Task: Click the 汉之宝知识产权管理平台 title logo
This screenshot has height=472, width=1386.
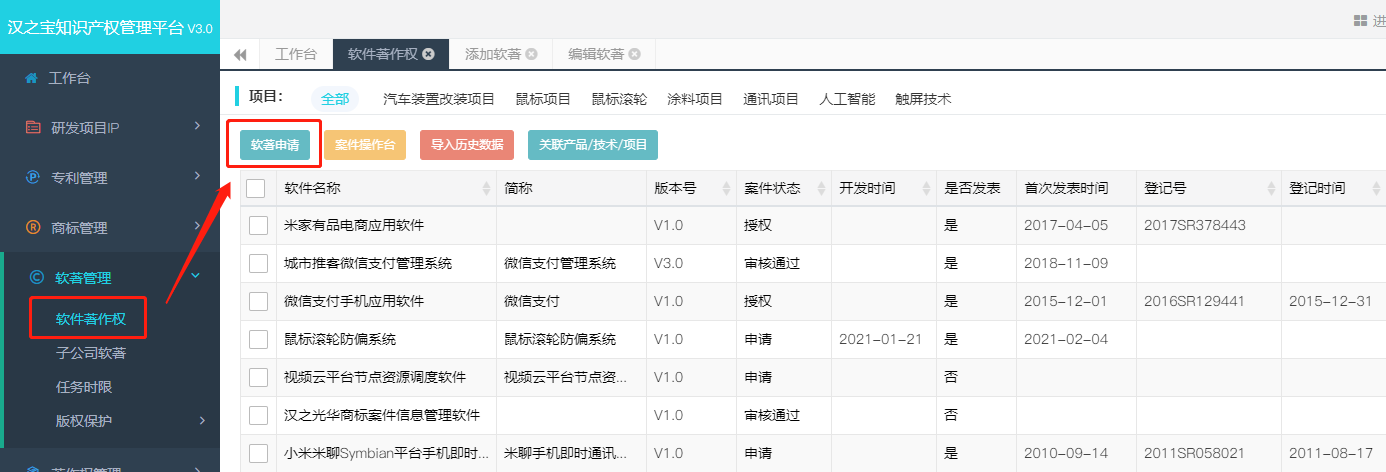Action: tap(110, 27)
